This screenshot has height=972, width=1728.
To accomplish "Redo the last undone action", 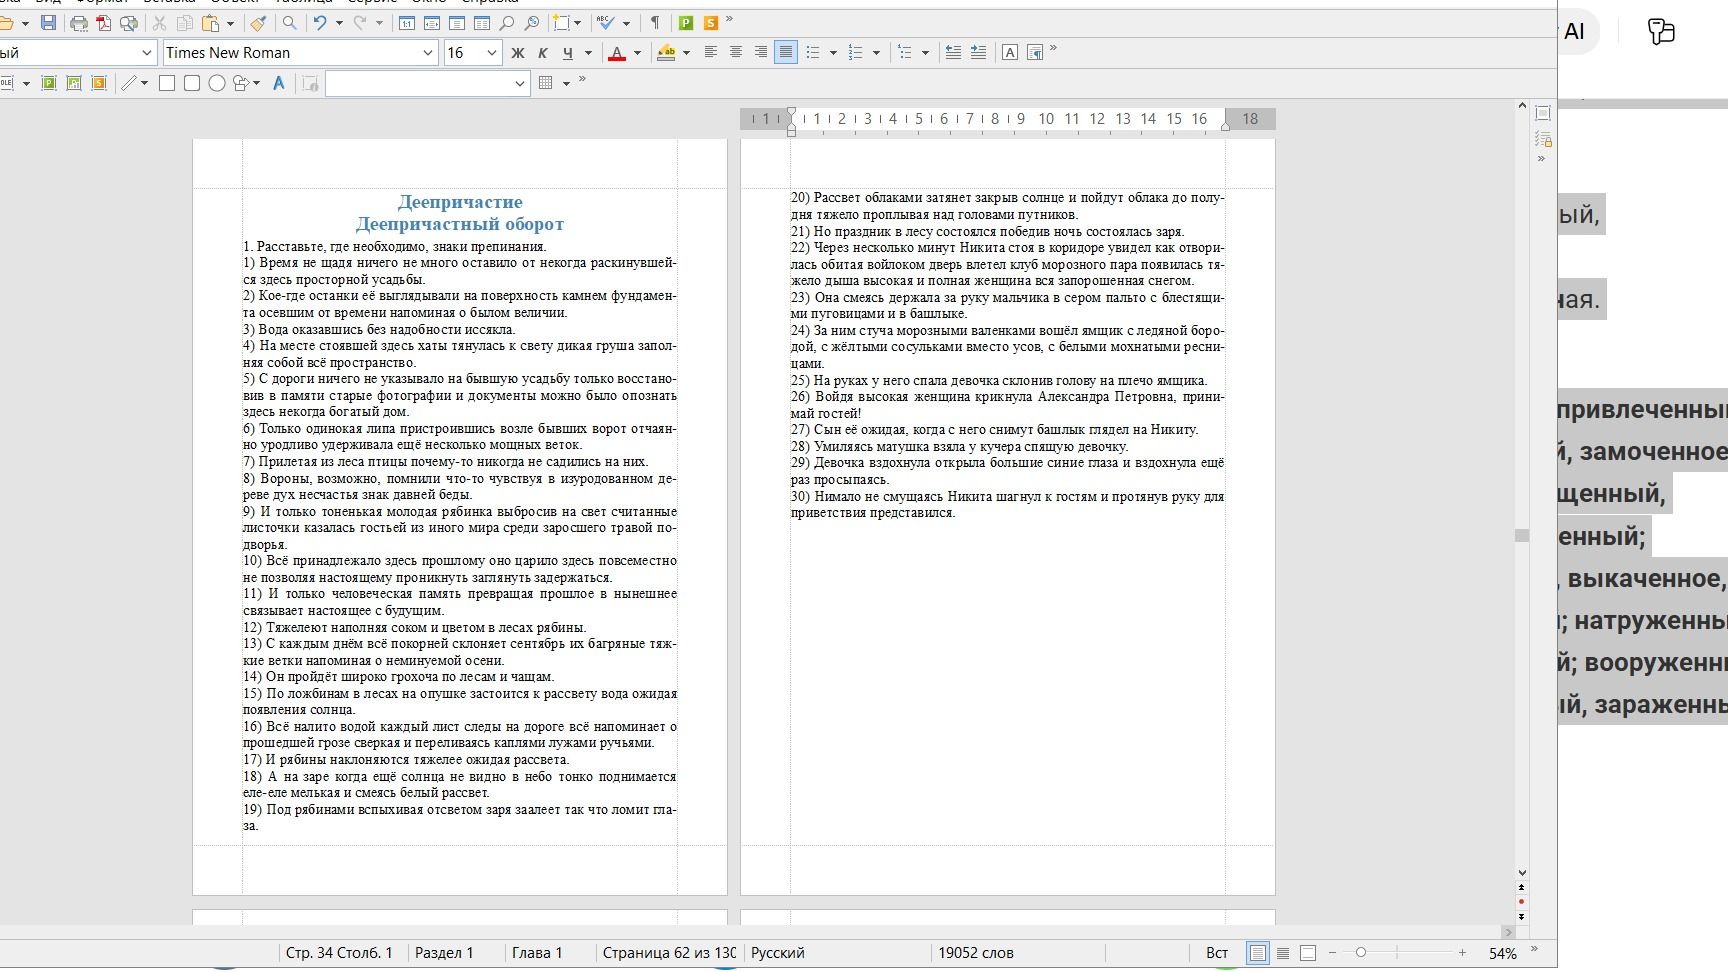I will (x=360, y=22).
